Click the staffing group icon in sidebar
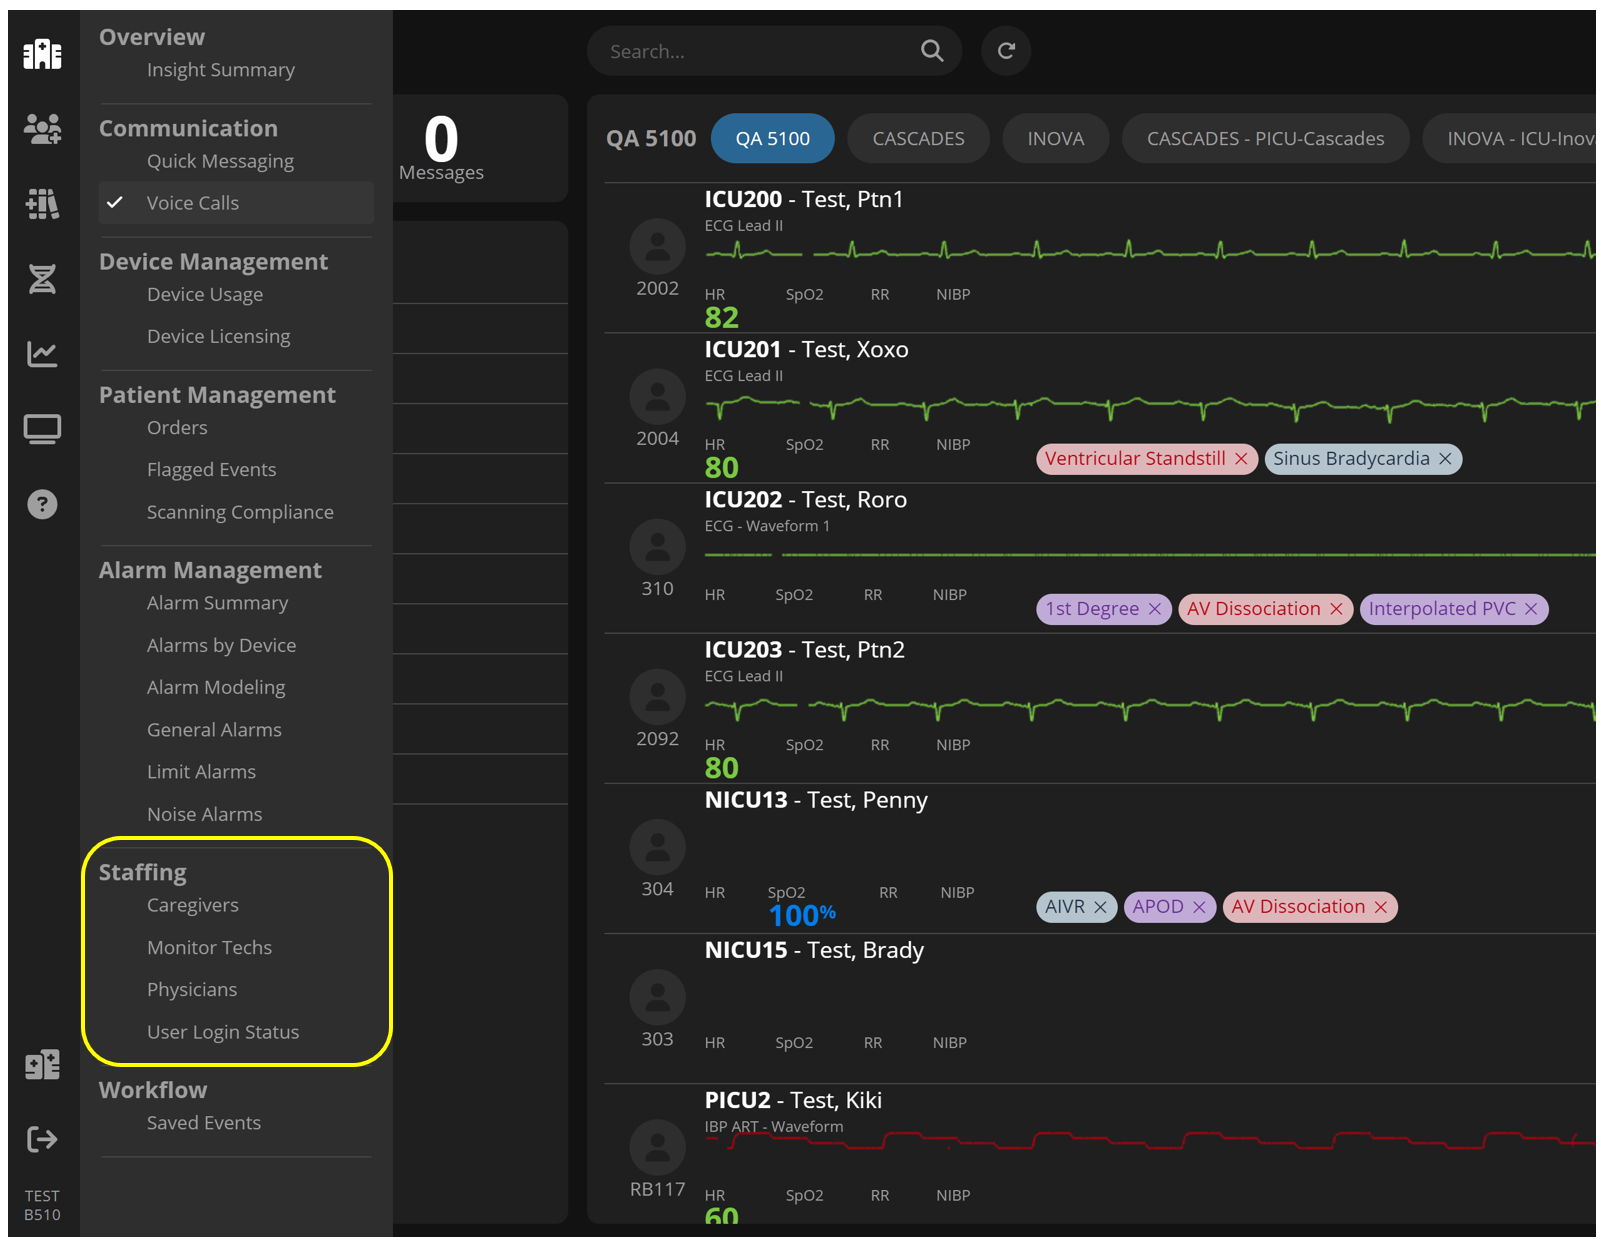This screenshot has height=1248, width=1601. [42, 129]
